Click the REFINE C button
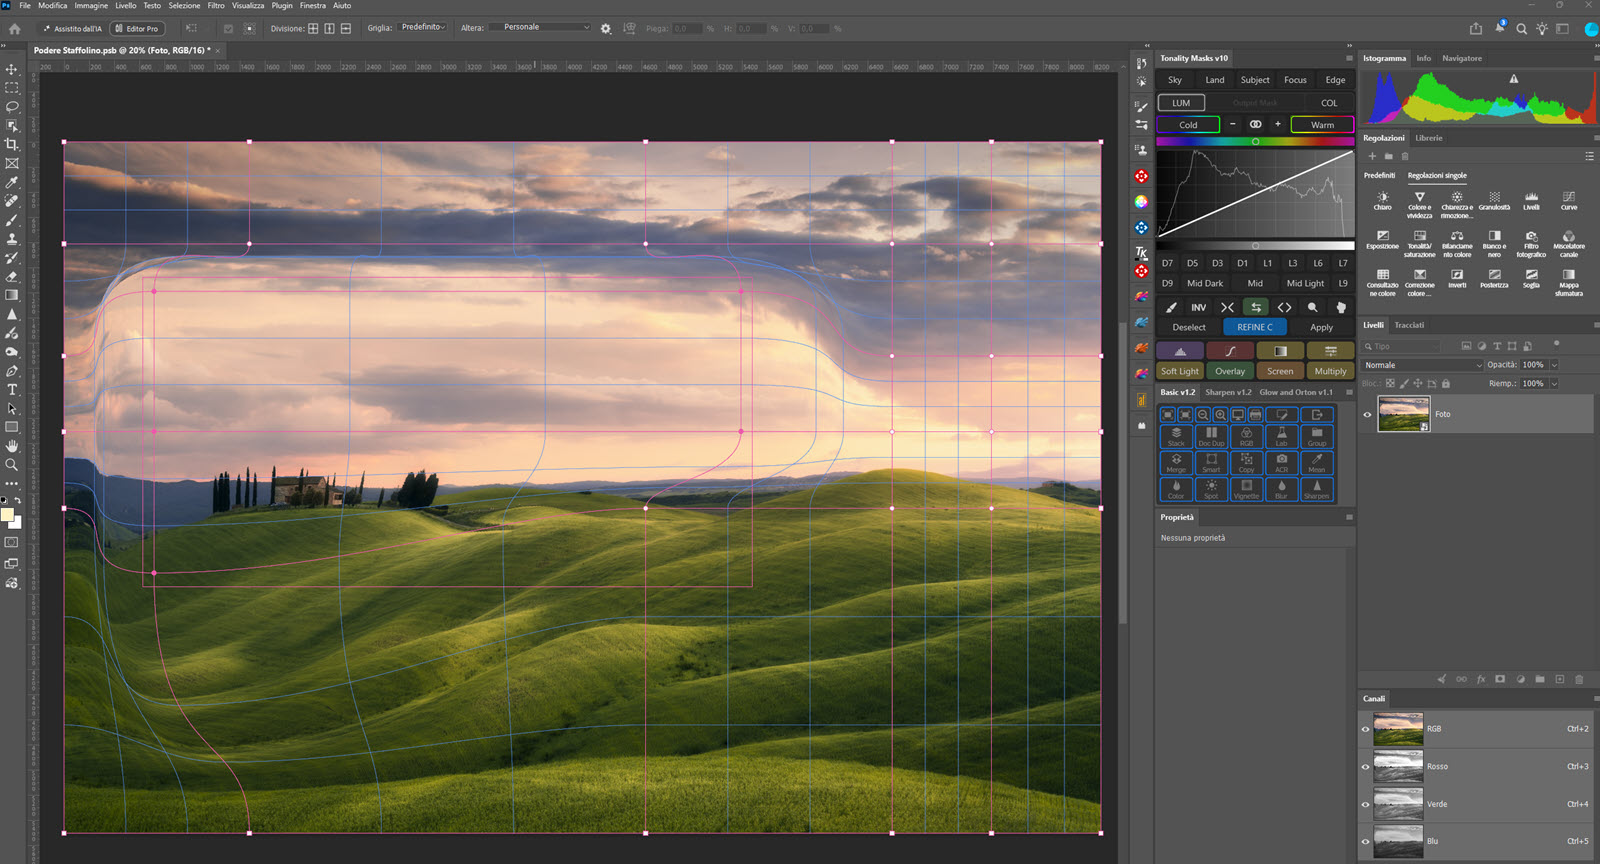1600x864 pixels. (1255, 327)
